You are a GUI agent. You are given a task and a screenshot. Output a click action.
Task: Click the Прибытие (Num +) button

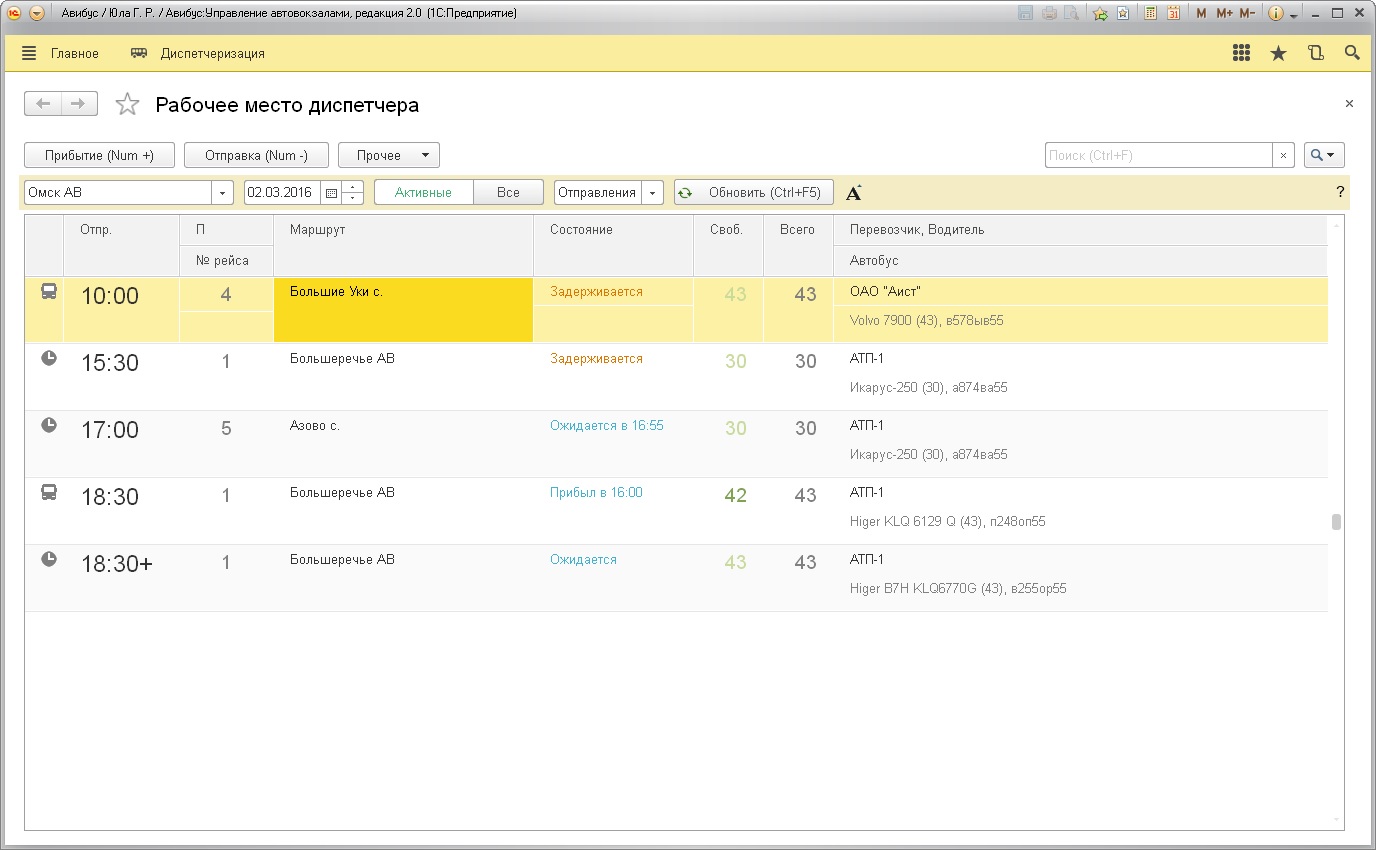click(x=99, y=155)
